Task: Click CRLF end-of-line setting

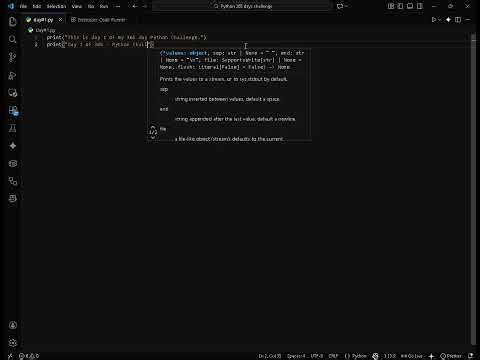Action: pos(333,356)
